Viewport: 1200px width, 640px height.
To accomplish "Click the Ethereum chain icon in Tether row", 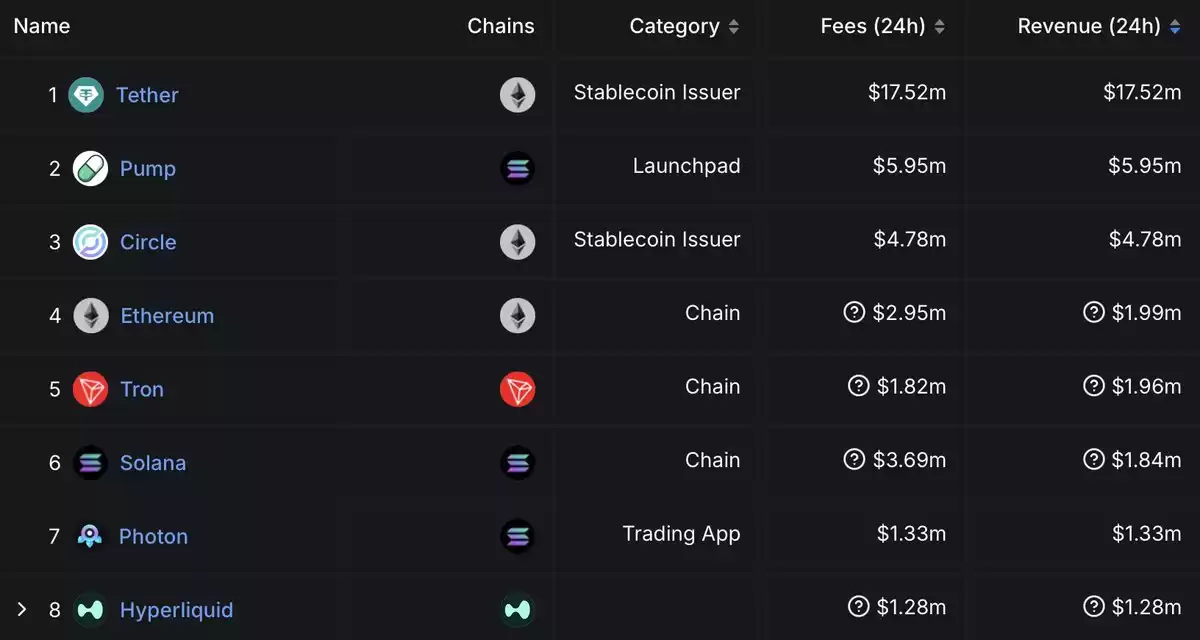I will [x=517, y=95].
